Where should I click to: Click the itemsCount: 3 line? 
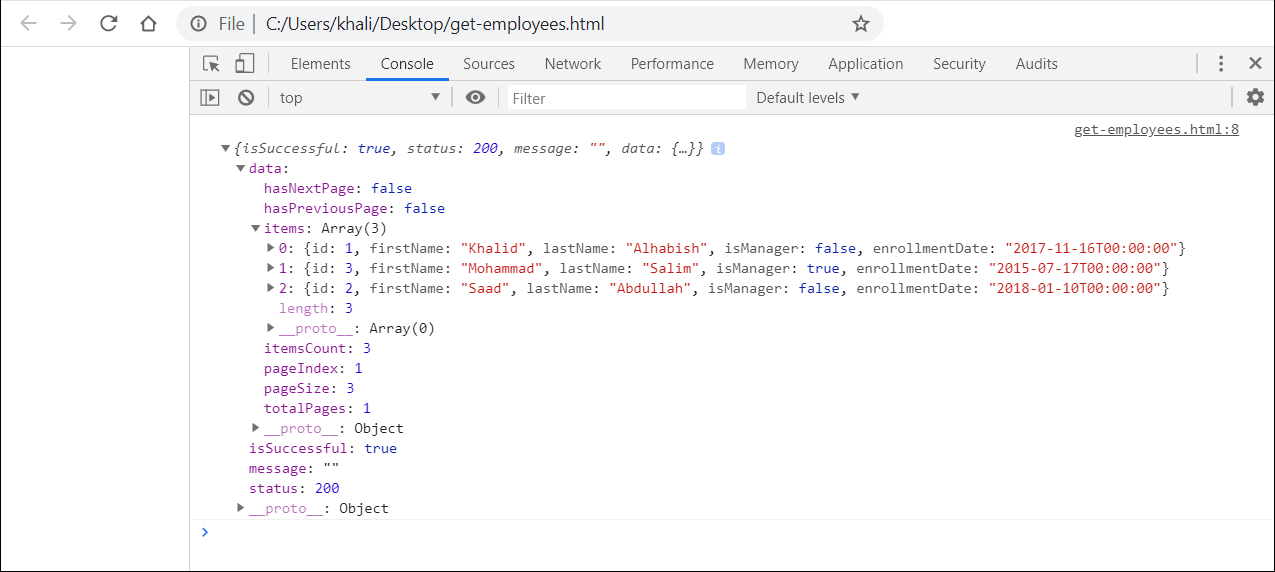click(x=317, y=348)
